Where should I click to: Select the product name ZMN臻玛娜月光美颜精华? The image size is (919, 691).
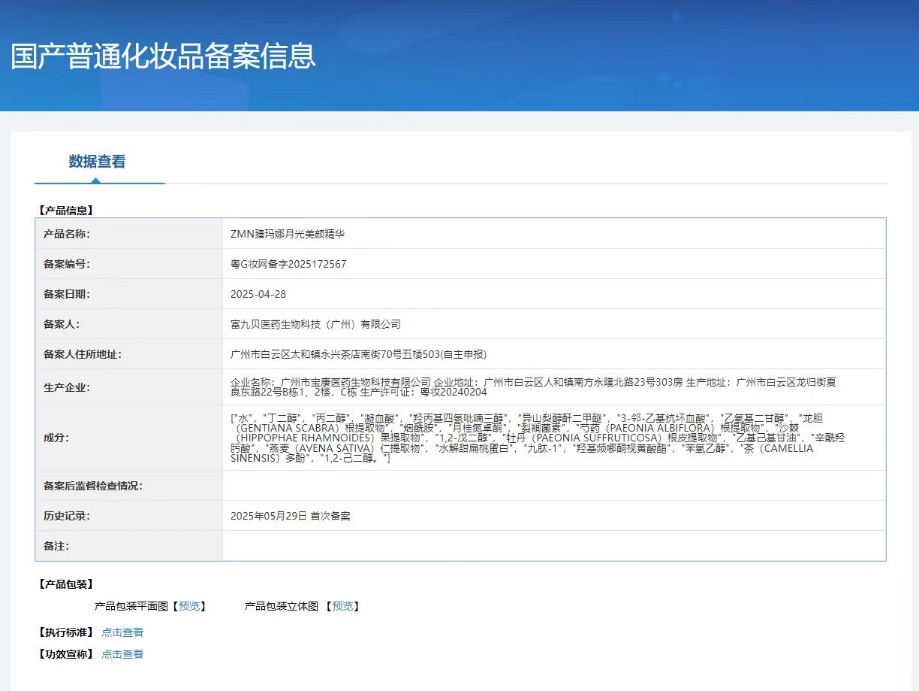[x=287, y=234]
